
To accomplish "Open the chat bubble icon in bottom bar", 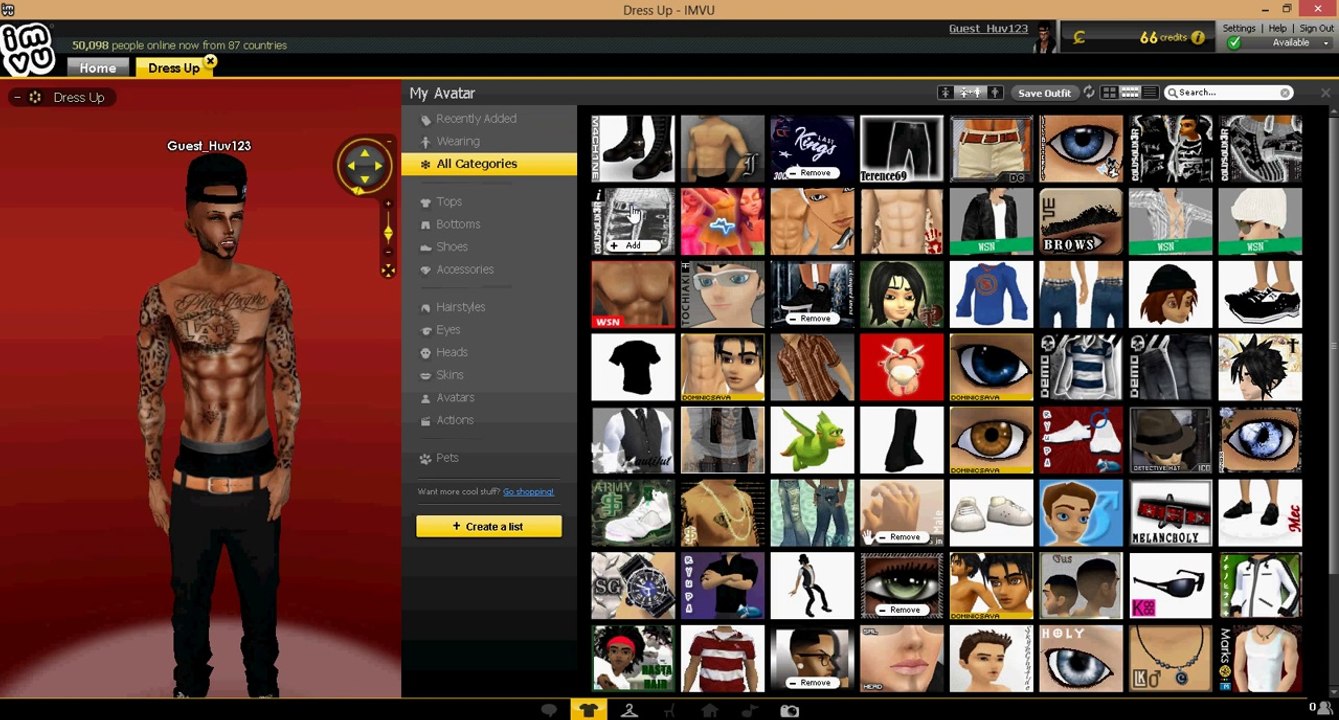I will pos(549,710).
